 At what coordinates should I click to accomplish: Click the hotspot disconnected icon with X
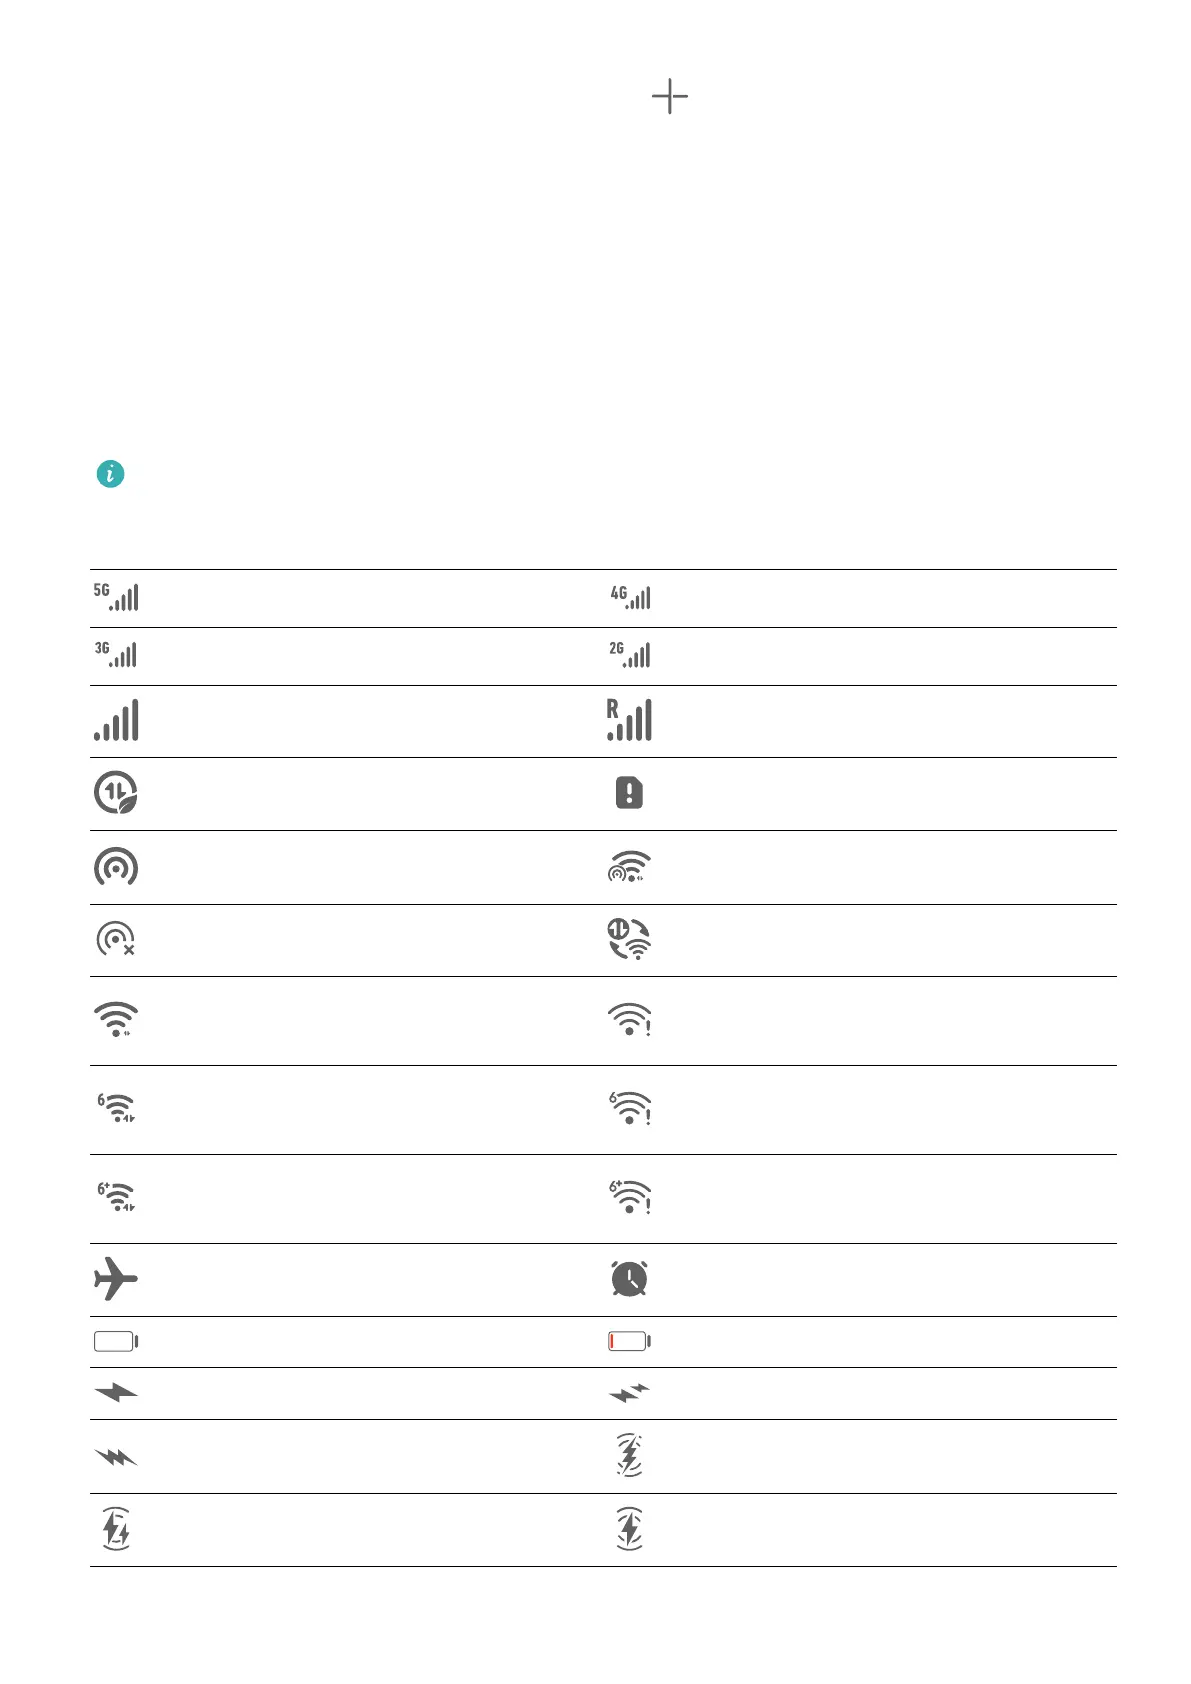(116, 939)
